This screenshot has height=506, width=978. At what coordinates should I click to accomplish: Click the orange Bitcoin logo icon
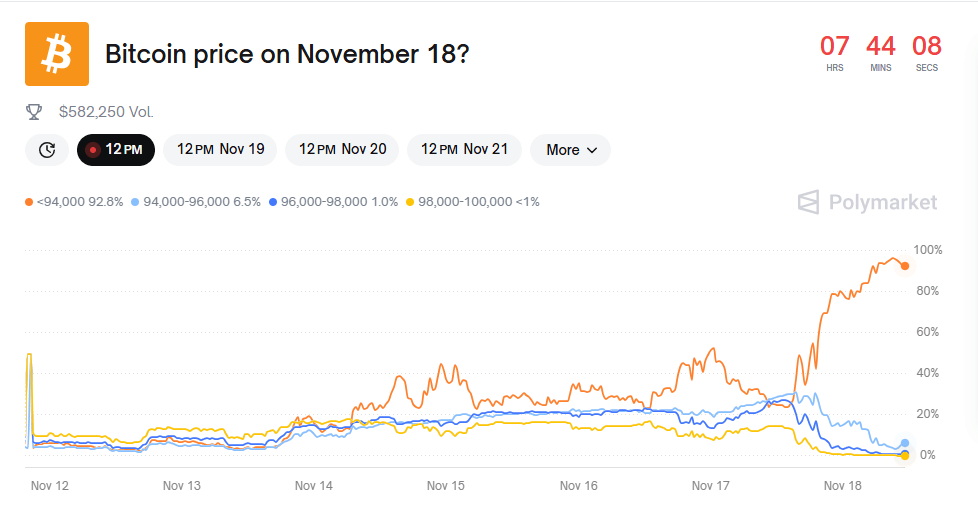pyautogui.click(x=56, y=54)
